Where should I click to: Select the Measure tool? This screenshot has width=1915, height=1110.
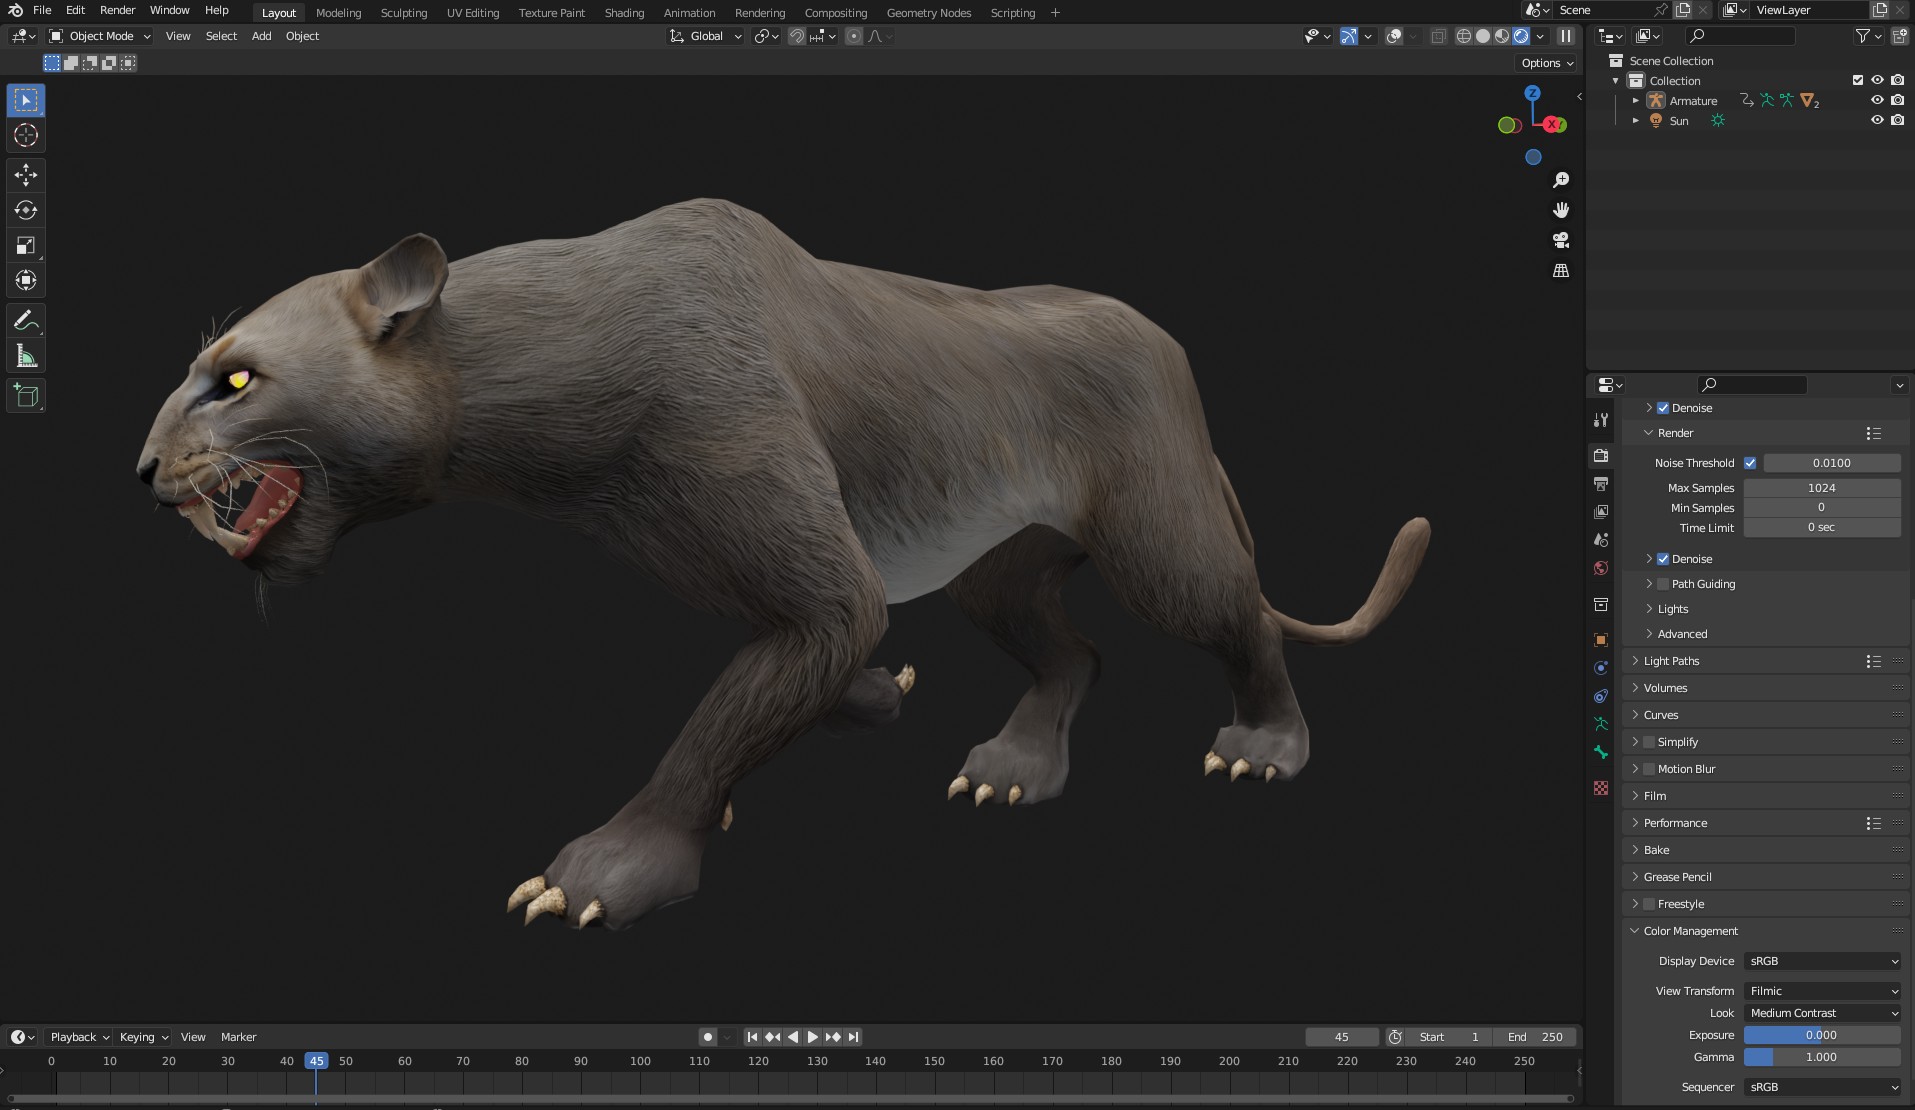pyautogui.click(x=26, y=357)
